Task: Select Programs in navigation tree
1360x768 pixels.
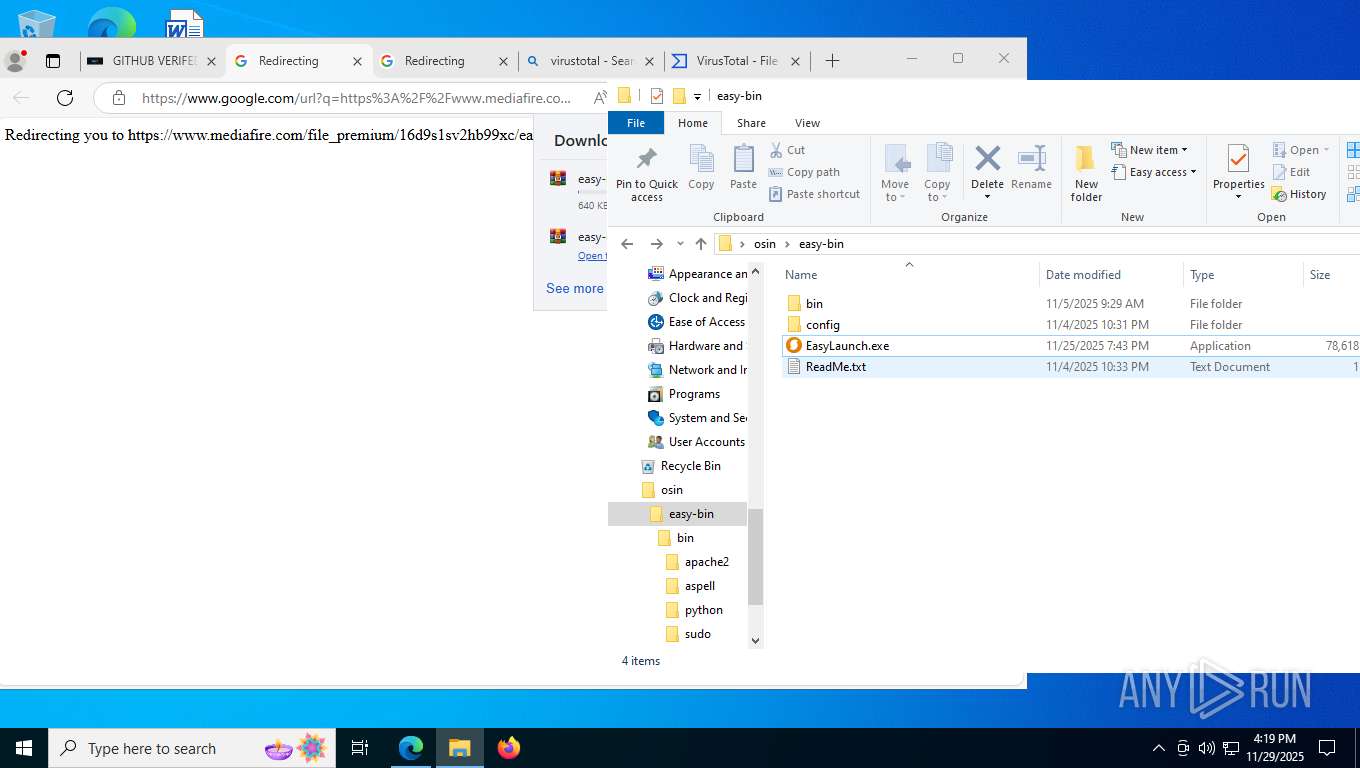Action: point(694,394)
